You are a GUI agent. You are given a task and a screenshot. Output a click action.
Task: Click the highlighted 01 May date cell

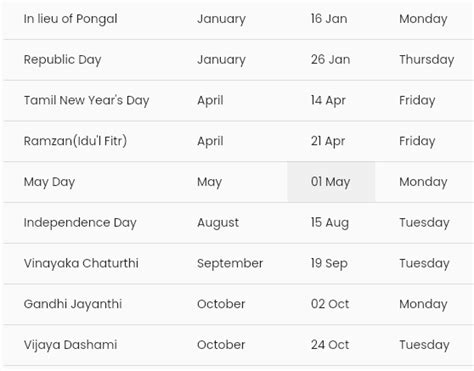(331, 182)
